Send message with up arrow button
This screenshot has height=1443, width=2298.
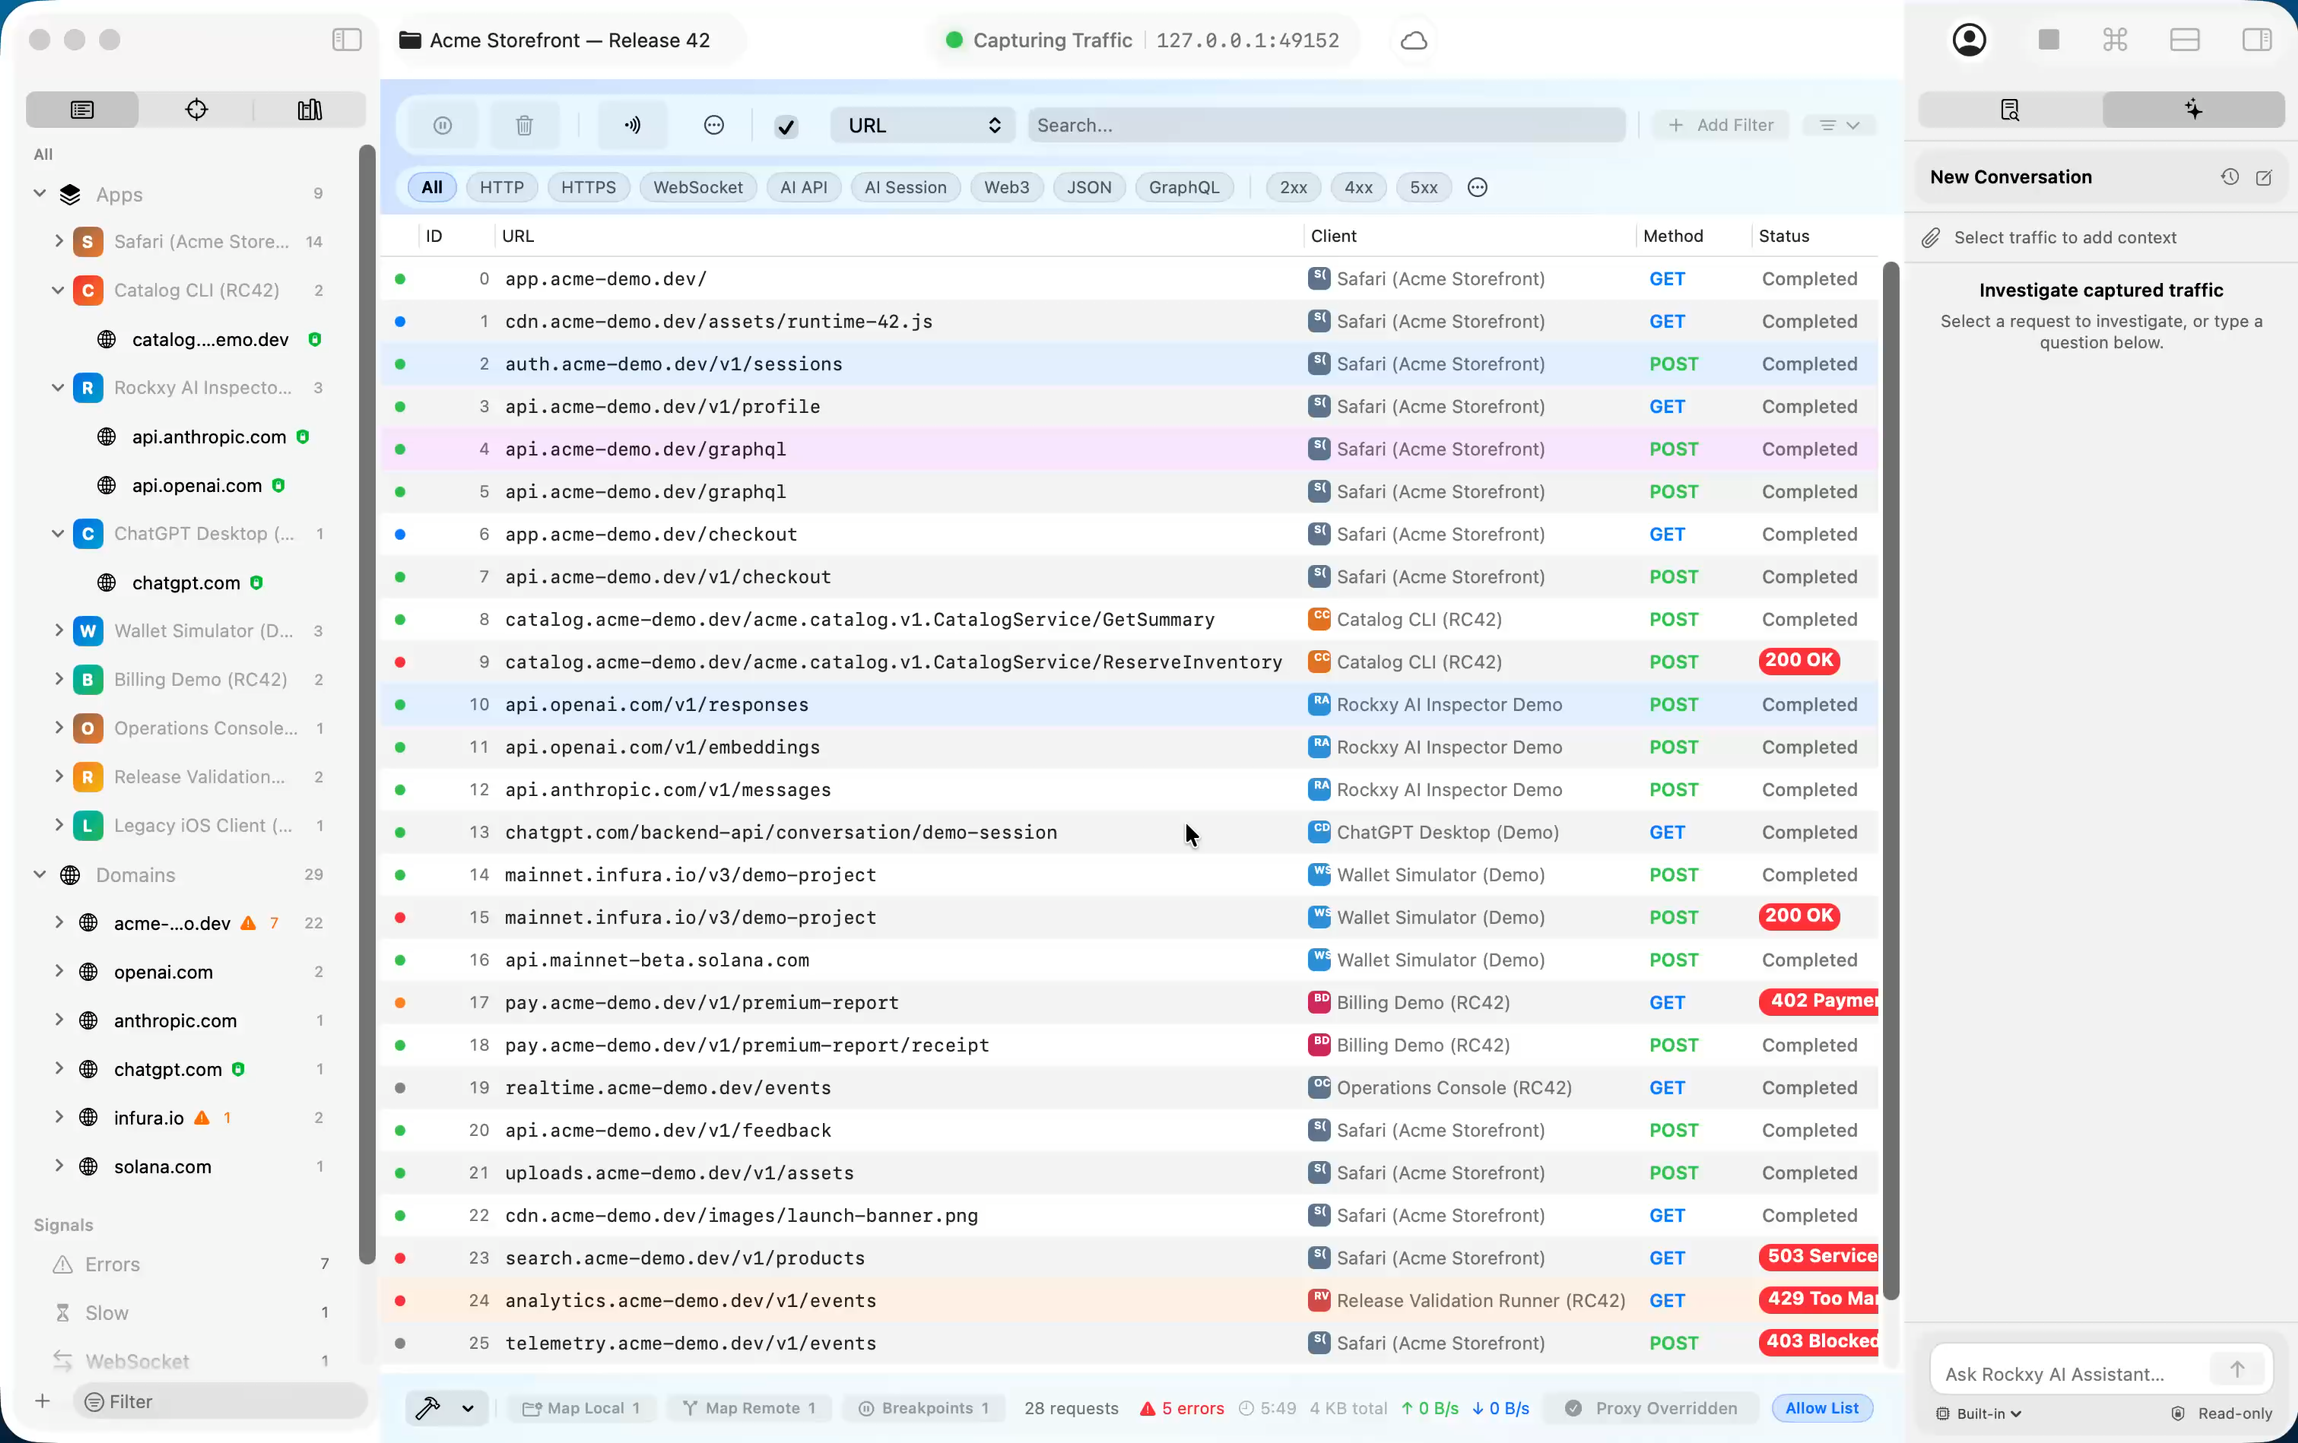(x=2237, y=1369)
